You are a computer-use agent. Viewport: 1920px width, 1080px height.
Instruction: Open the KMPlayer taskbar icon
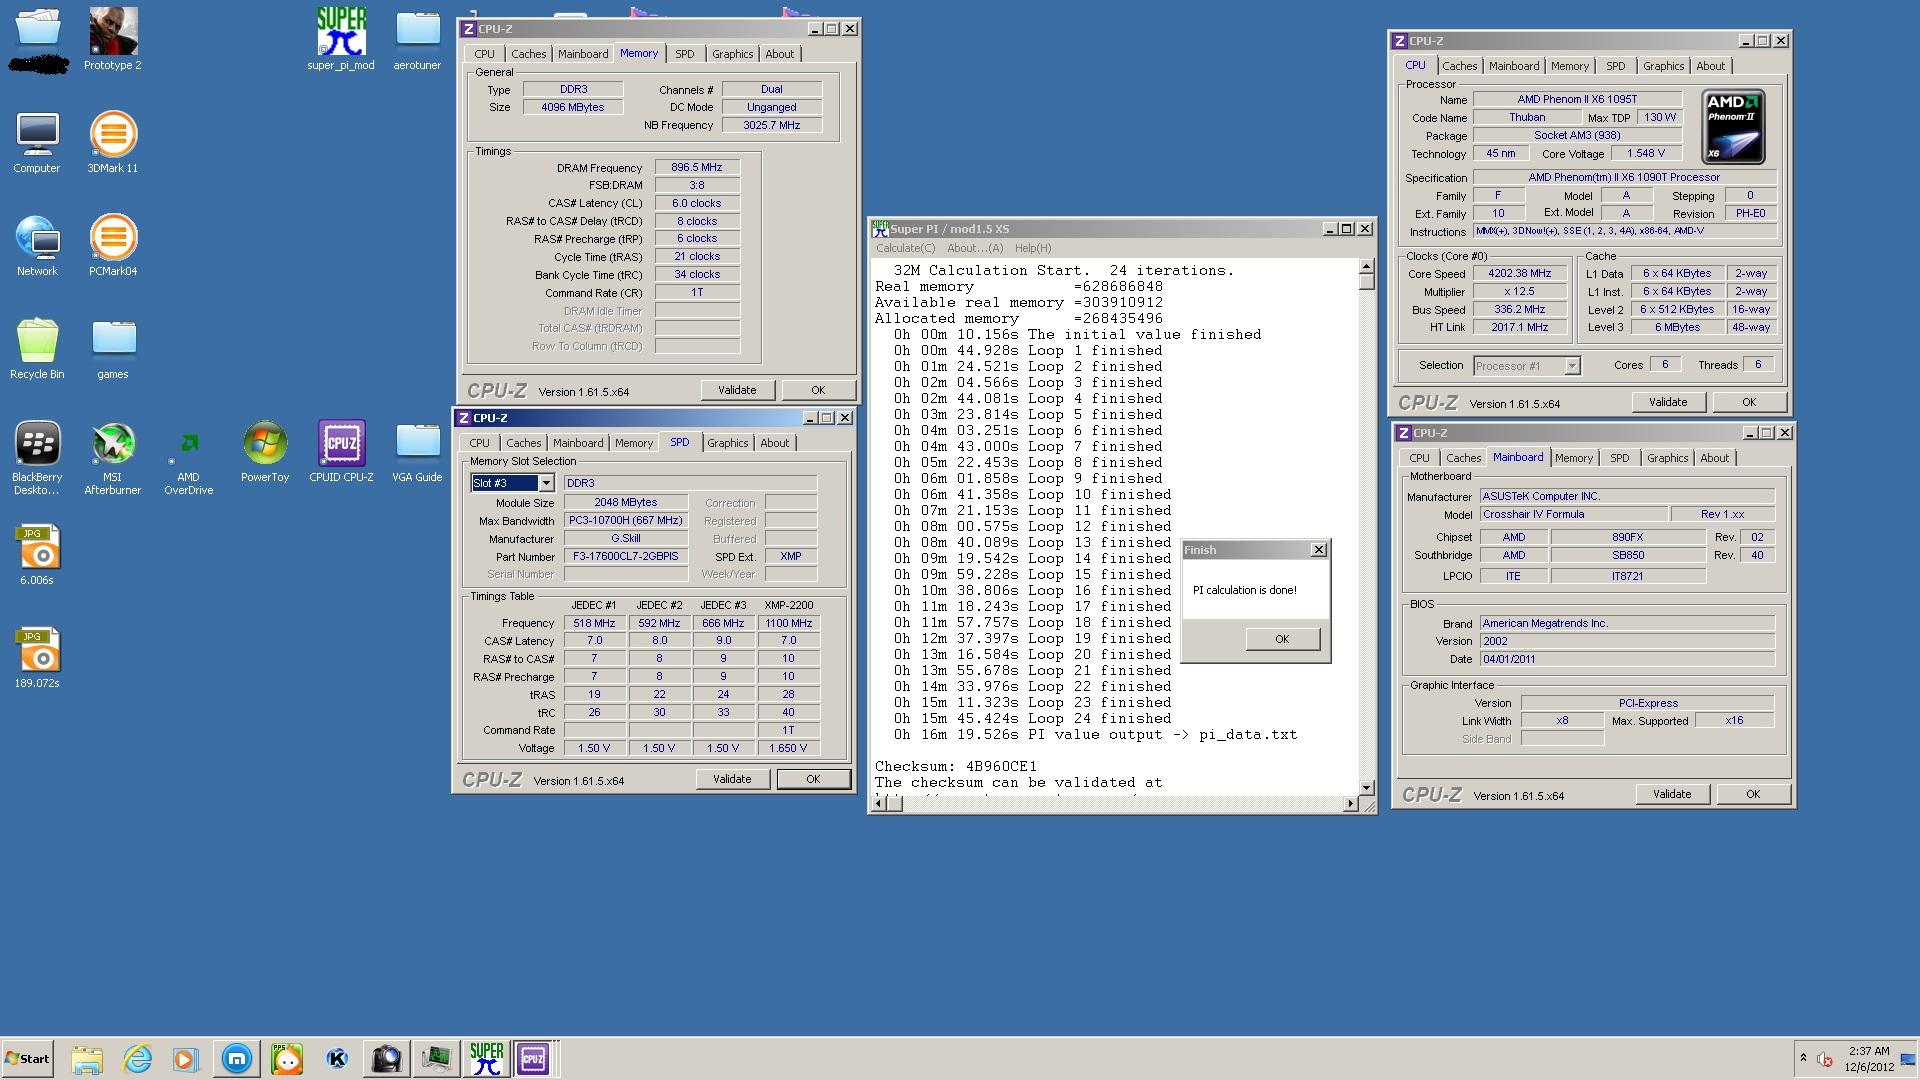(x=337, y=1059)
